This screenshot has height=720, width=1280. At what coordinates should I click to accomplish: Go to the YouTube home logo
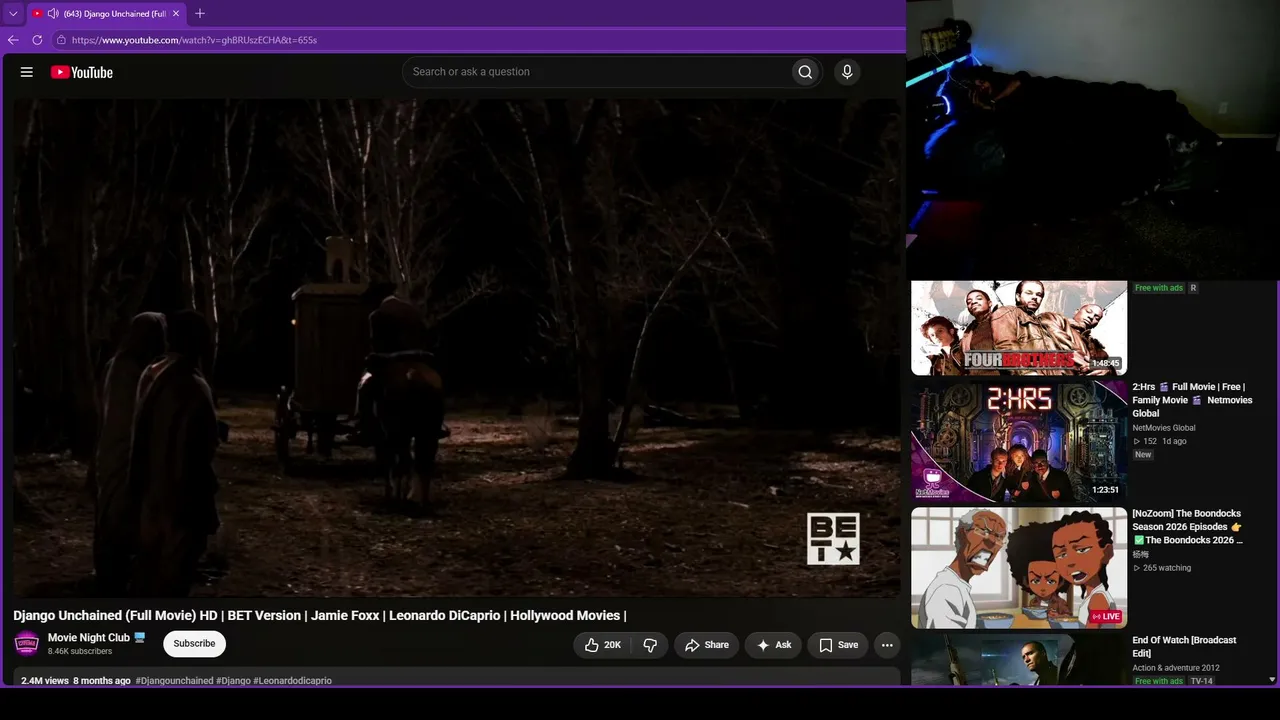[x=82, y=72]
